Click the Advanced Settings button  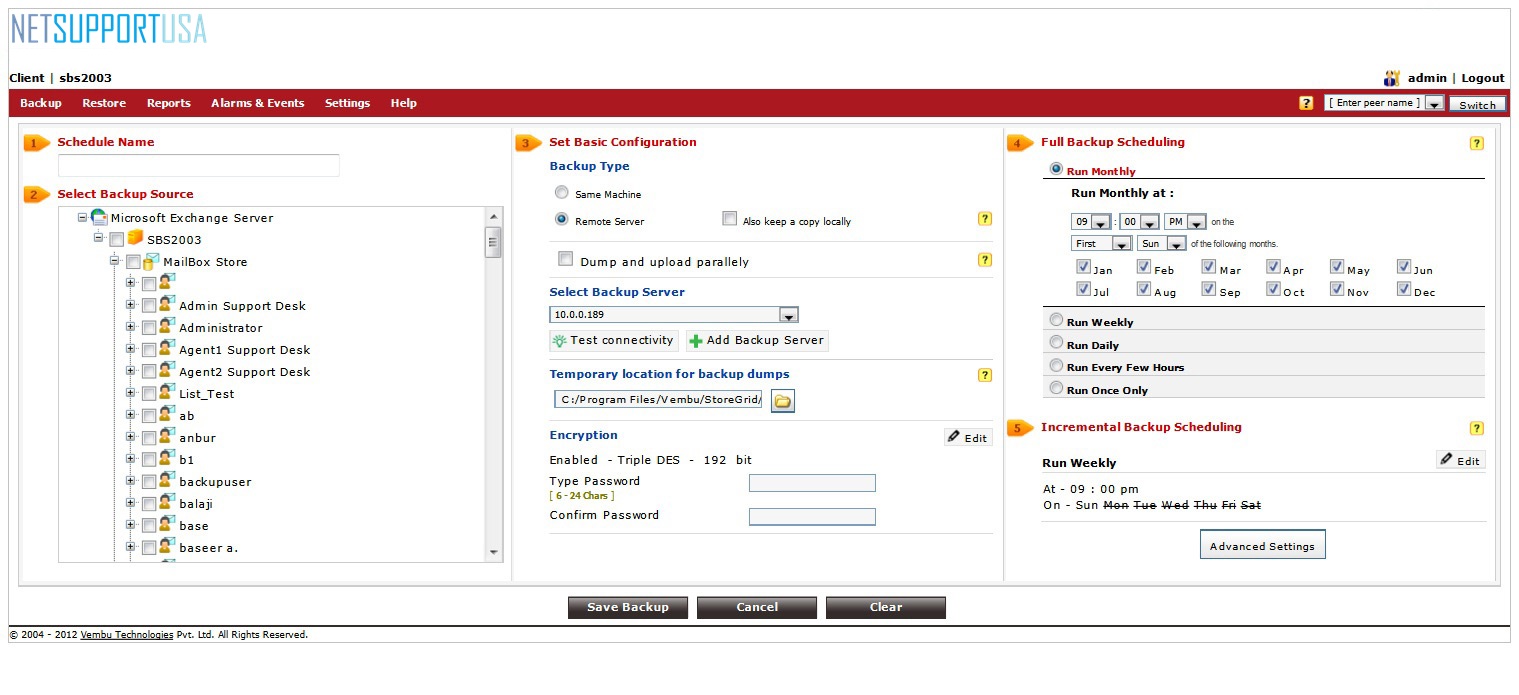1262,546
